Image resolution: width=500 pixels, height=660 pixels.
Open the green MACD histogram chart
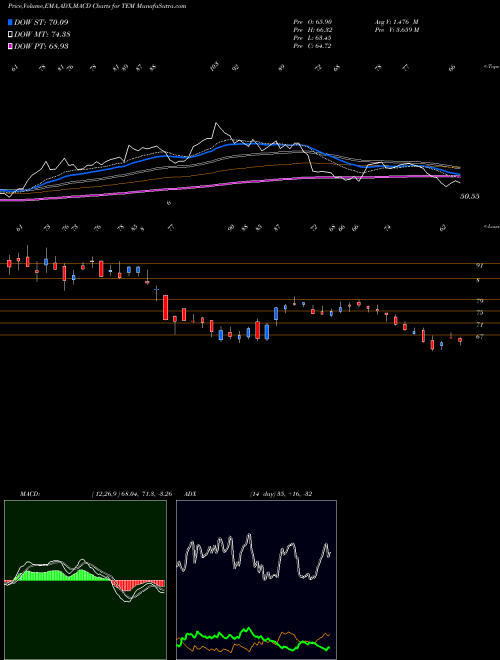click(x=85, y=580)
